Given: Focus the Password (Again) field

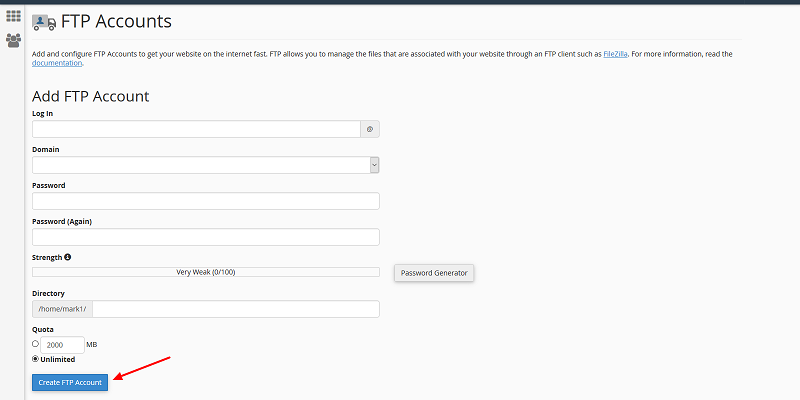Looking at the screenshot, I should tap(205, 237).
